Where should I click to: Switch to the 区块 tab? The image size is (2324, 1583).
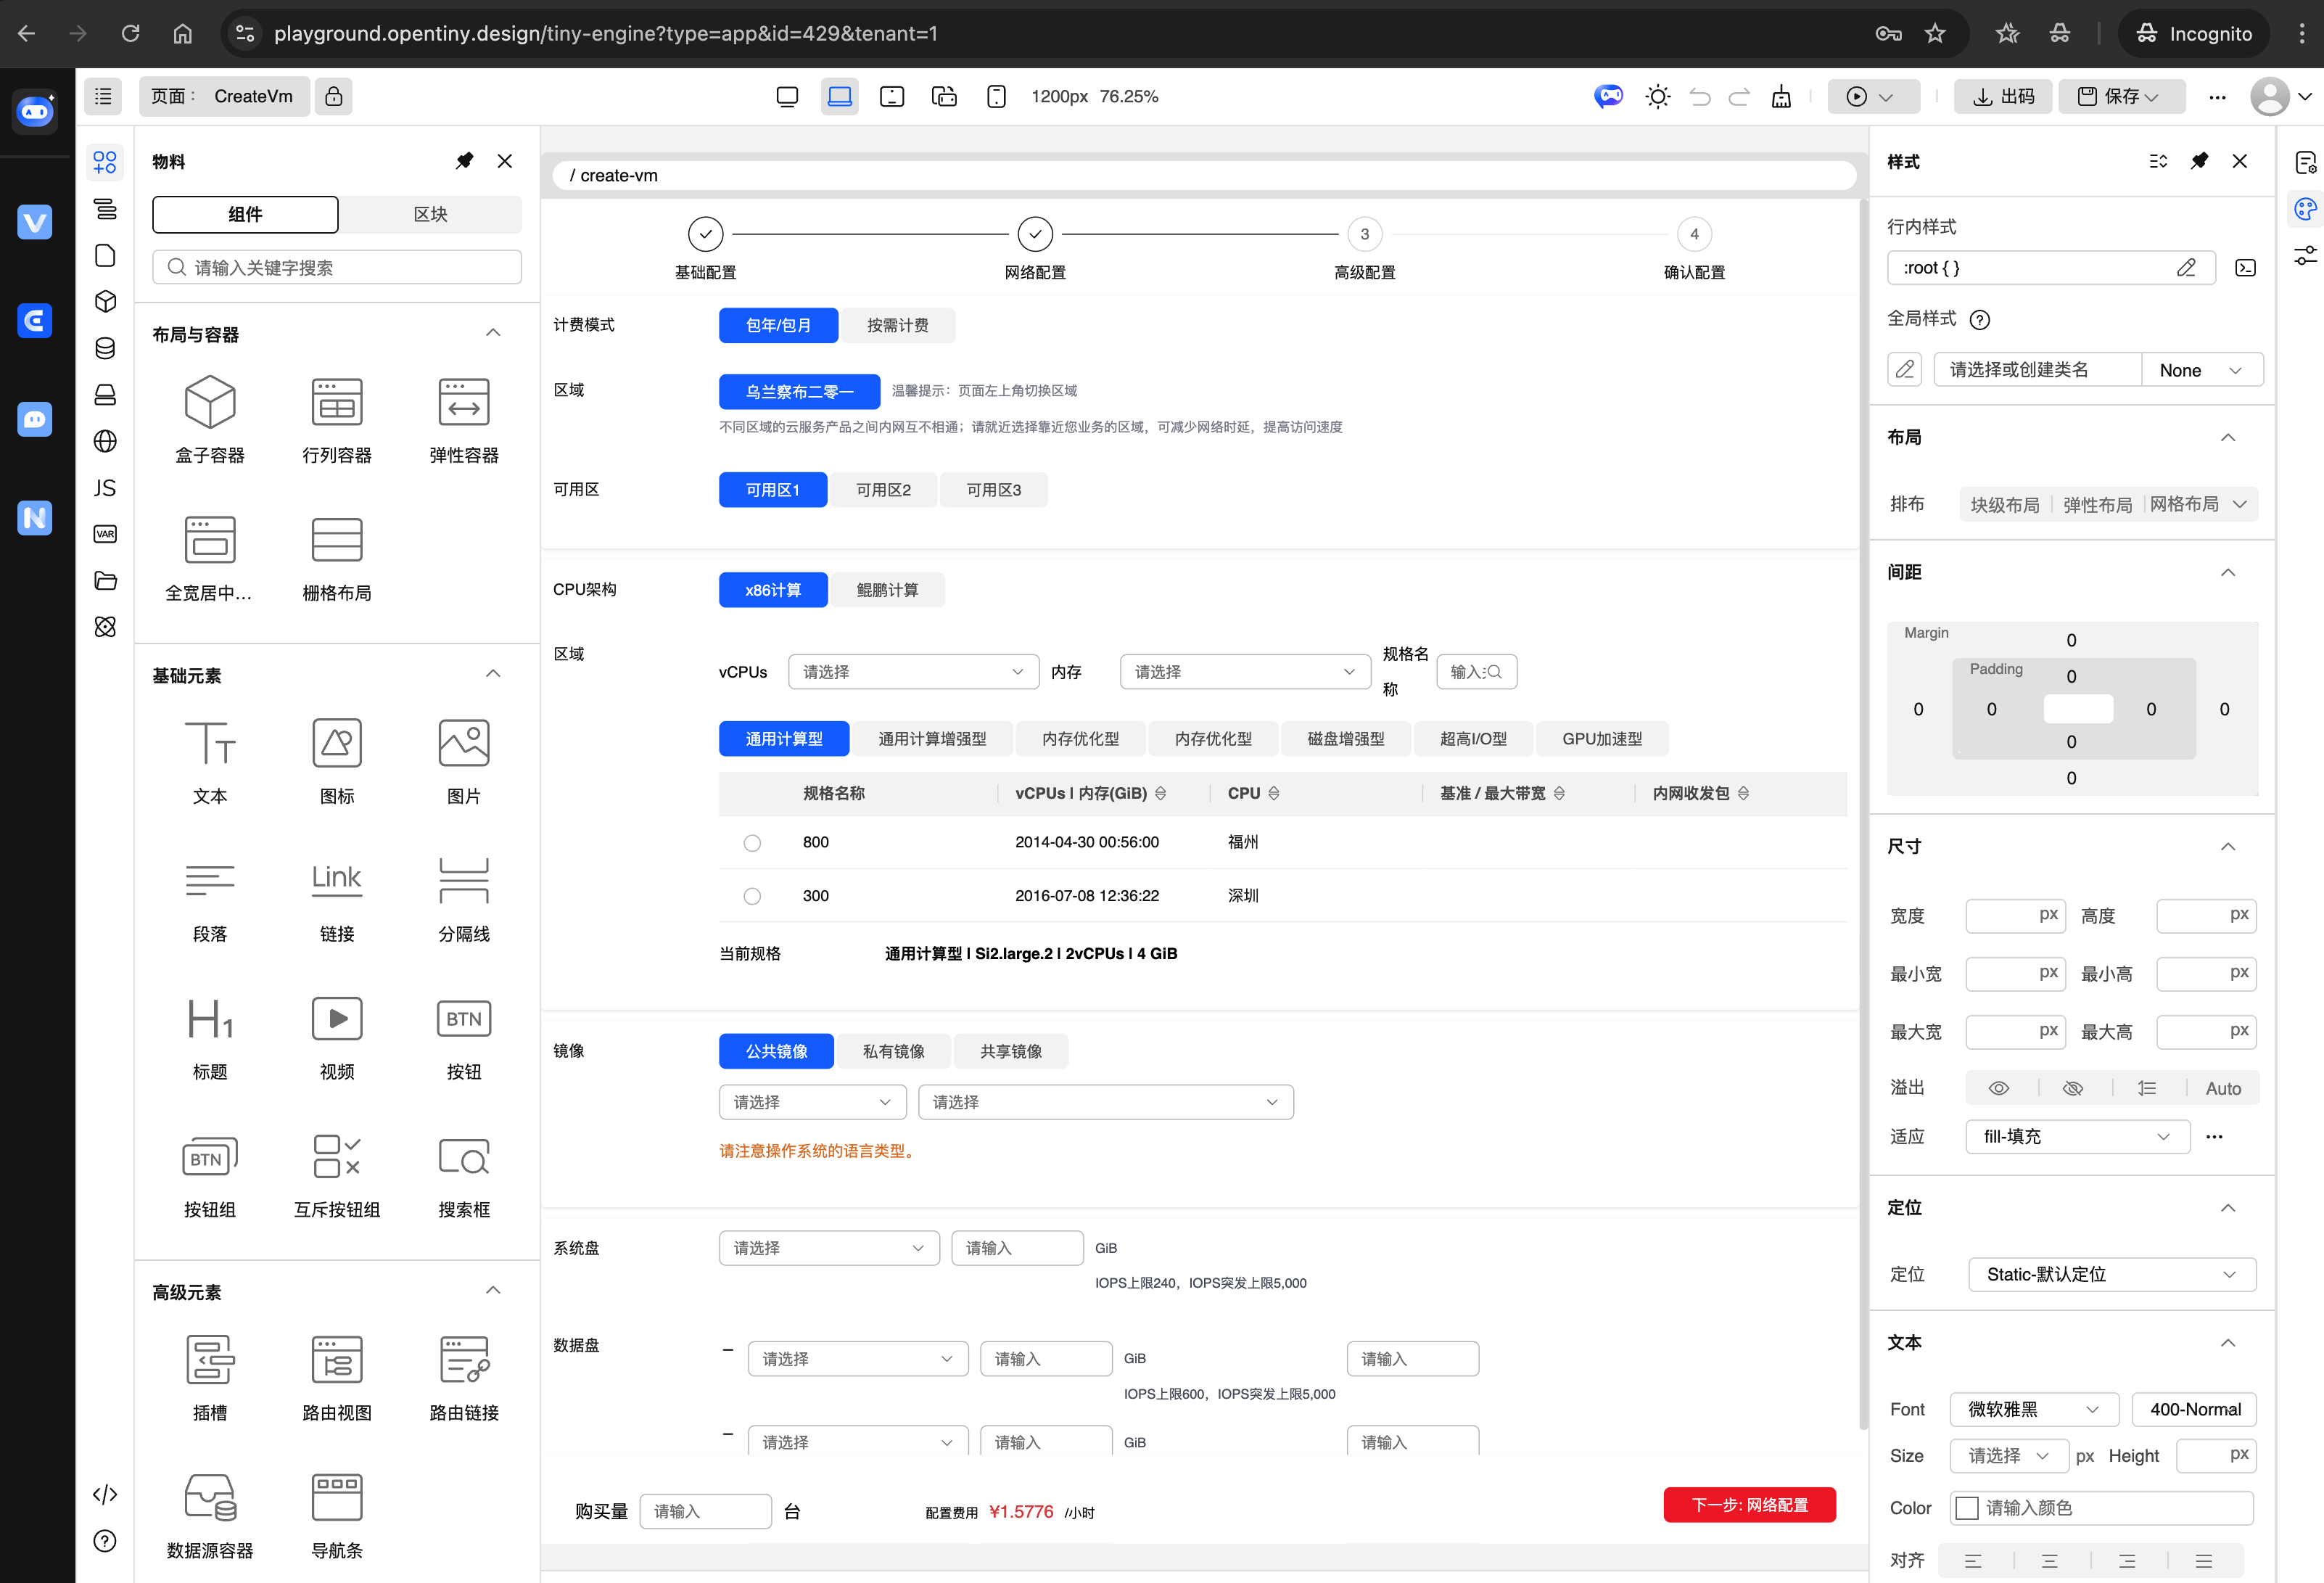click(x=430, y=214)
